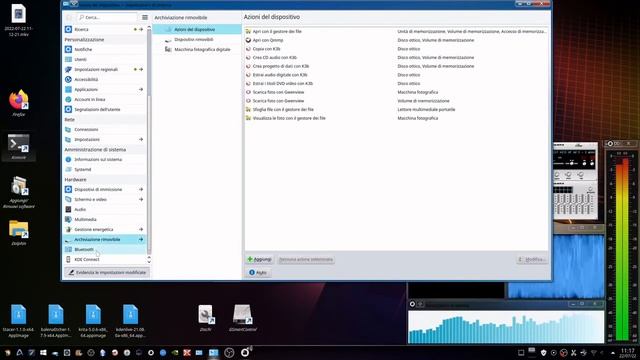This screenshot has width=640, height=360.
Task: Select Sfoglia file con il gestore dei file
Action: (396, 109)
